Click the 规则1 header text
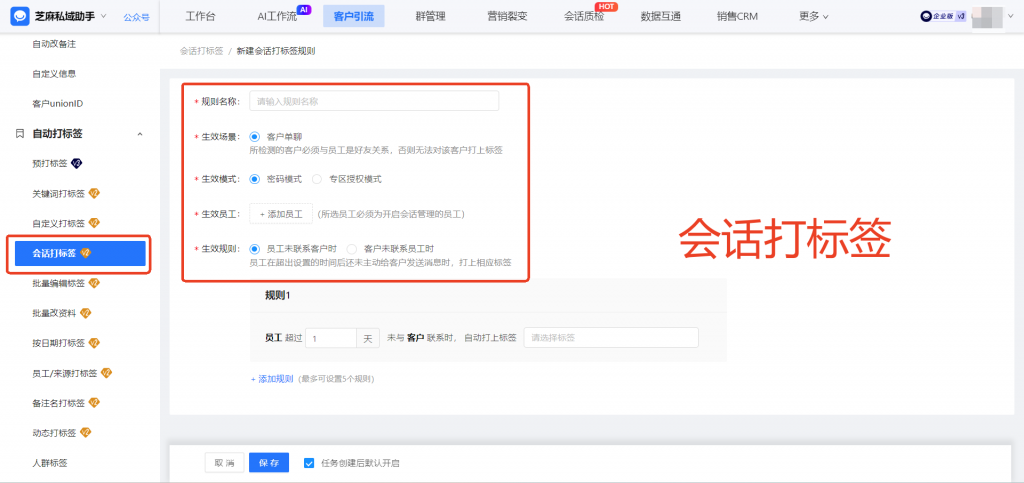 (x=278, y=296)
